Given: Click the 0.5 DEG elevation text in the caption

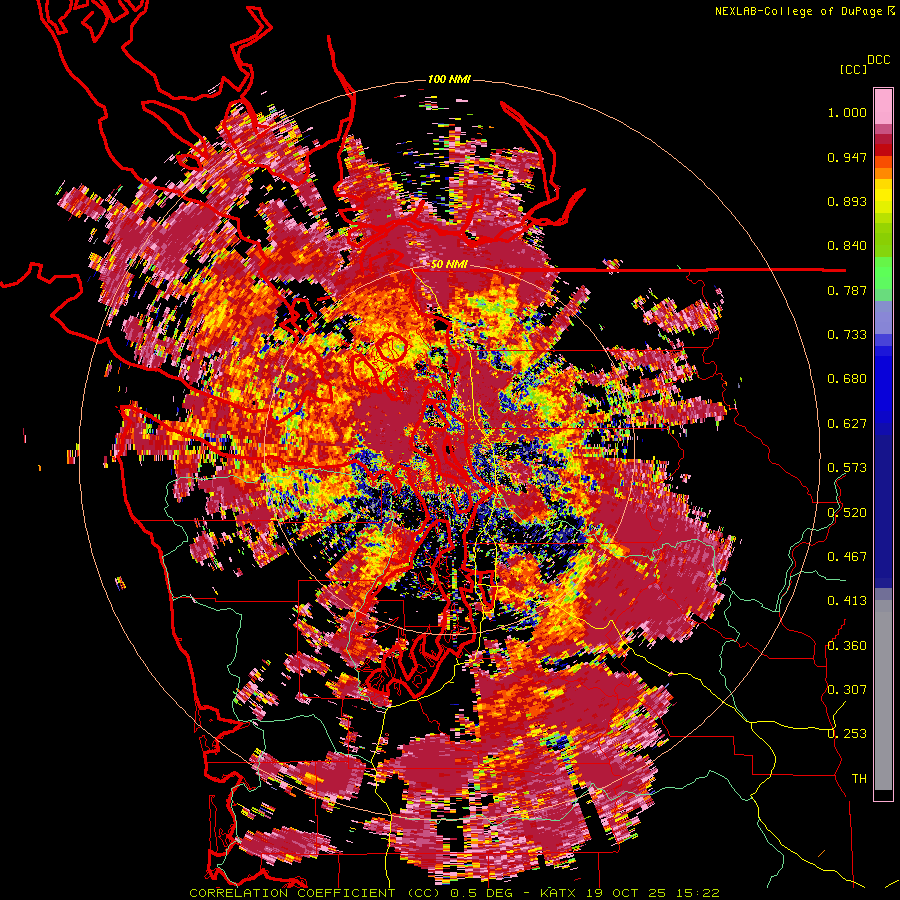Looking at the screenshot, I should (482, 893).
